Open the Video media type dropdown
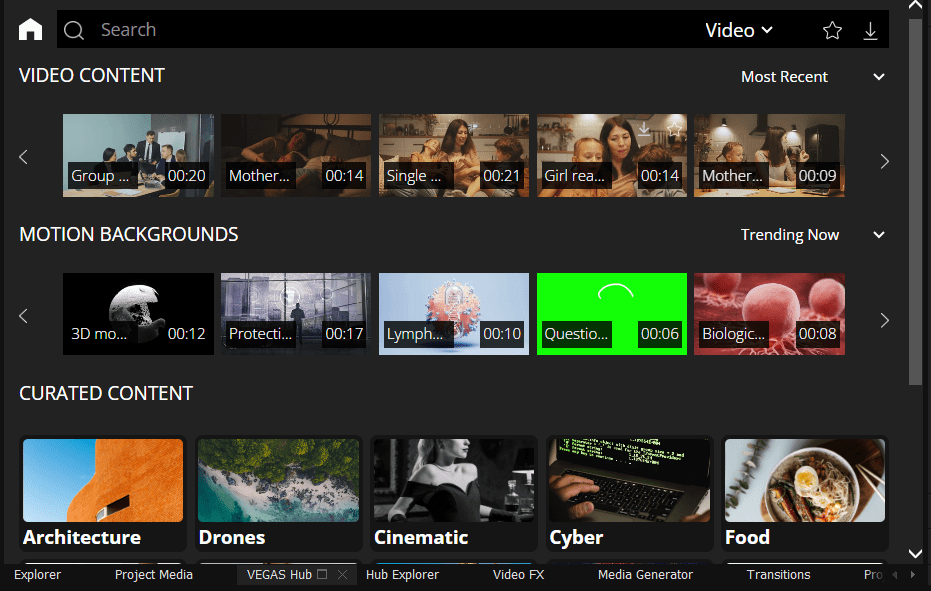Viewport: 931px width, 591px height. 739,30
